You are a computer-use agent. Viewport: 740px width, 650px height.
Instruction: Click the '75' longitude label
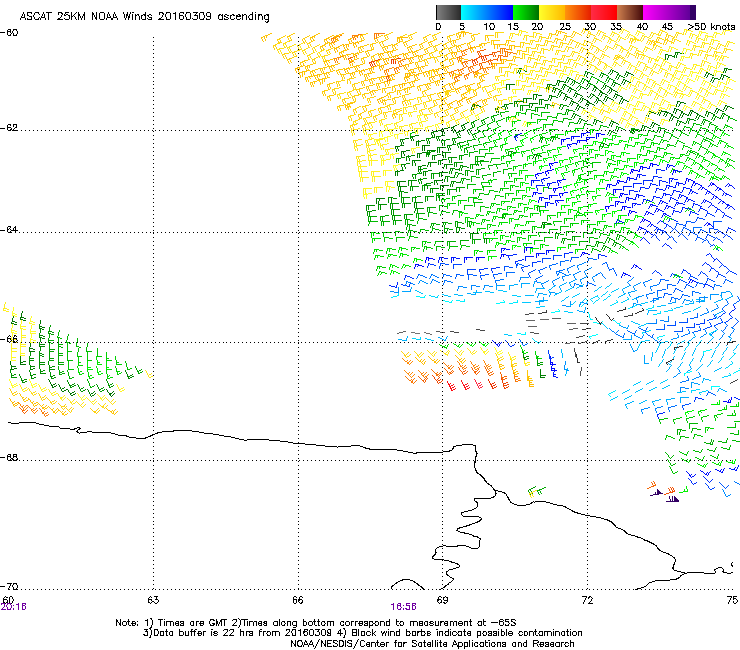[733, 600]
